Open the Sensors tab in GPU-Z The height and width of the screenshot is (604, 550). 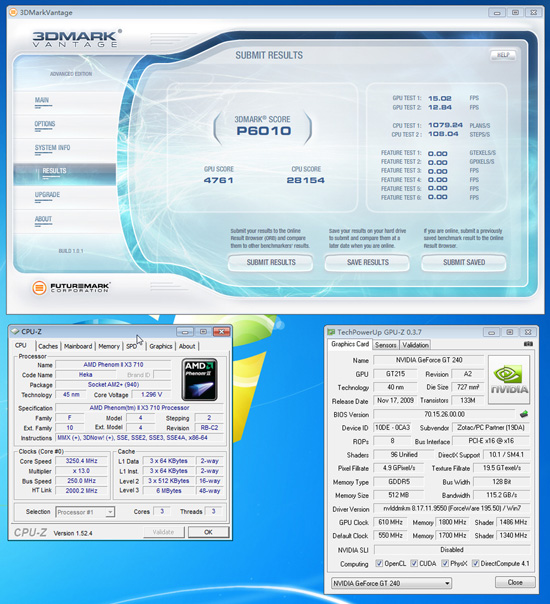click(386, 345)
